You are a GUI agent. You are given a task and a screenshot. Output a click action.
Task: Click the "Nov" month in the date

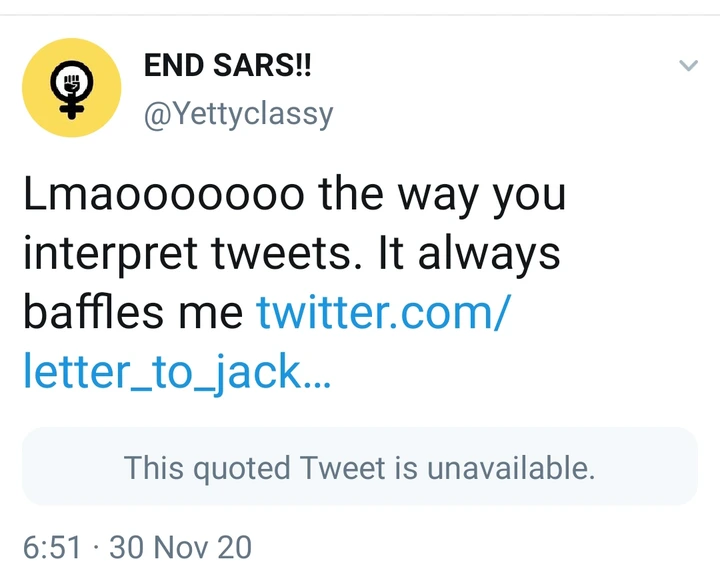[x=178, y=547]
